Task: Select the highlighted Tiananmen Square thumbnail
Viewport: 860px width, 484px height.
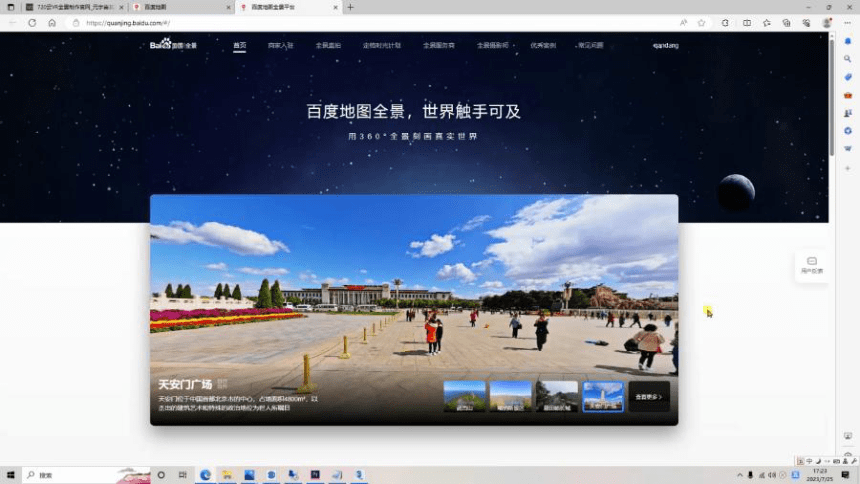Action: (x=603, y=396)
